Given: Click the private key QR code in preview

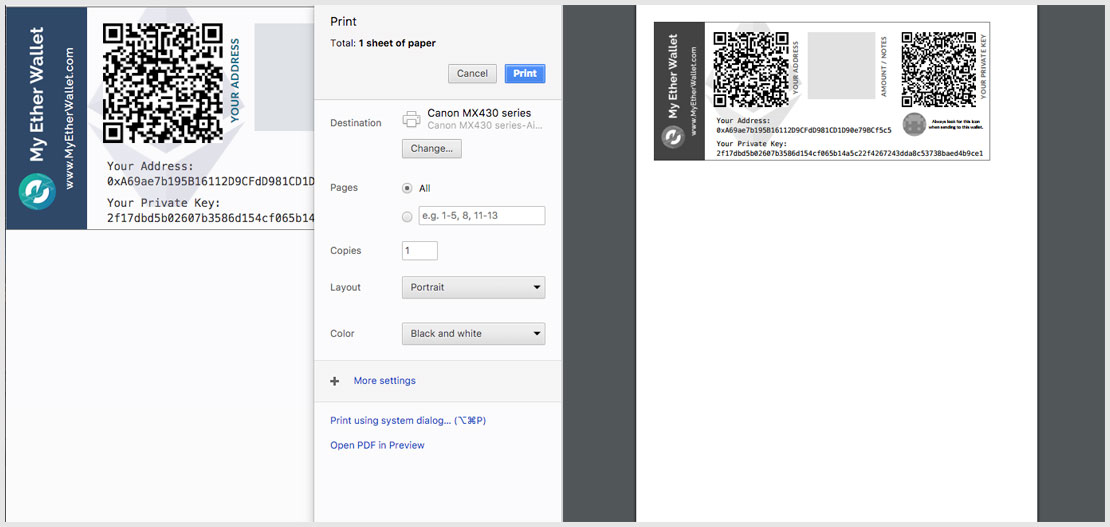Looking at the screenshot, I should click(x=939, y=69).
